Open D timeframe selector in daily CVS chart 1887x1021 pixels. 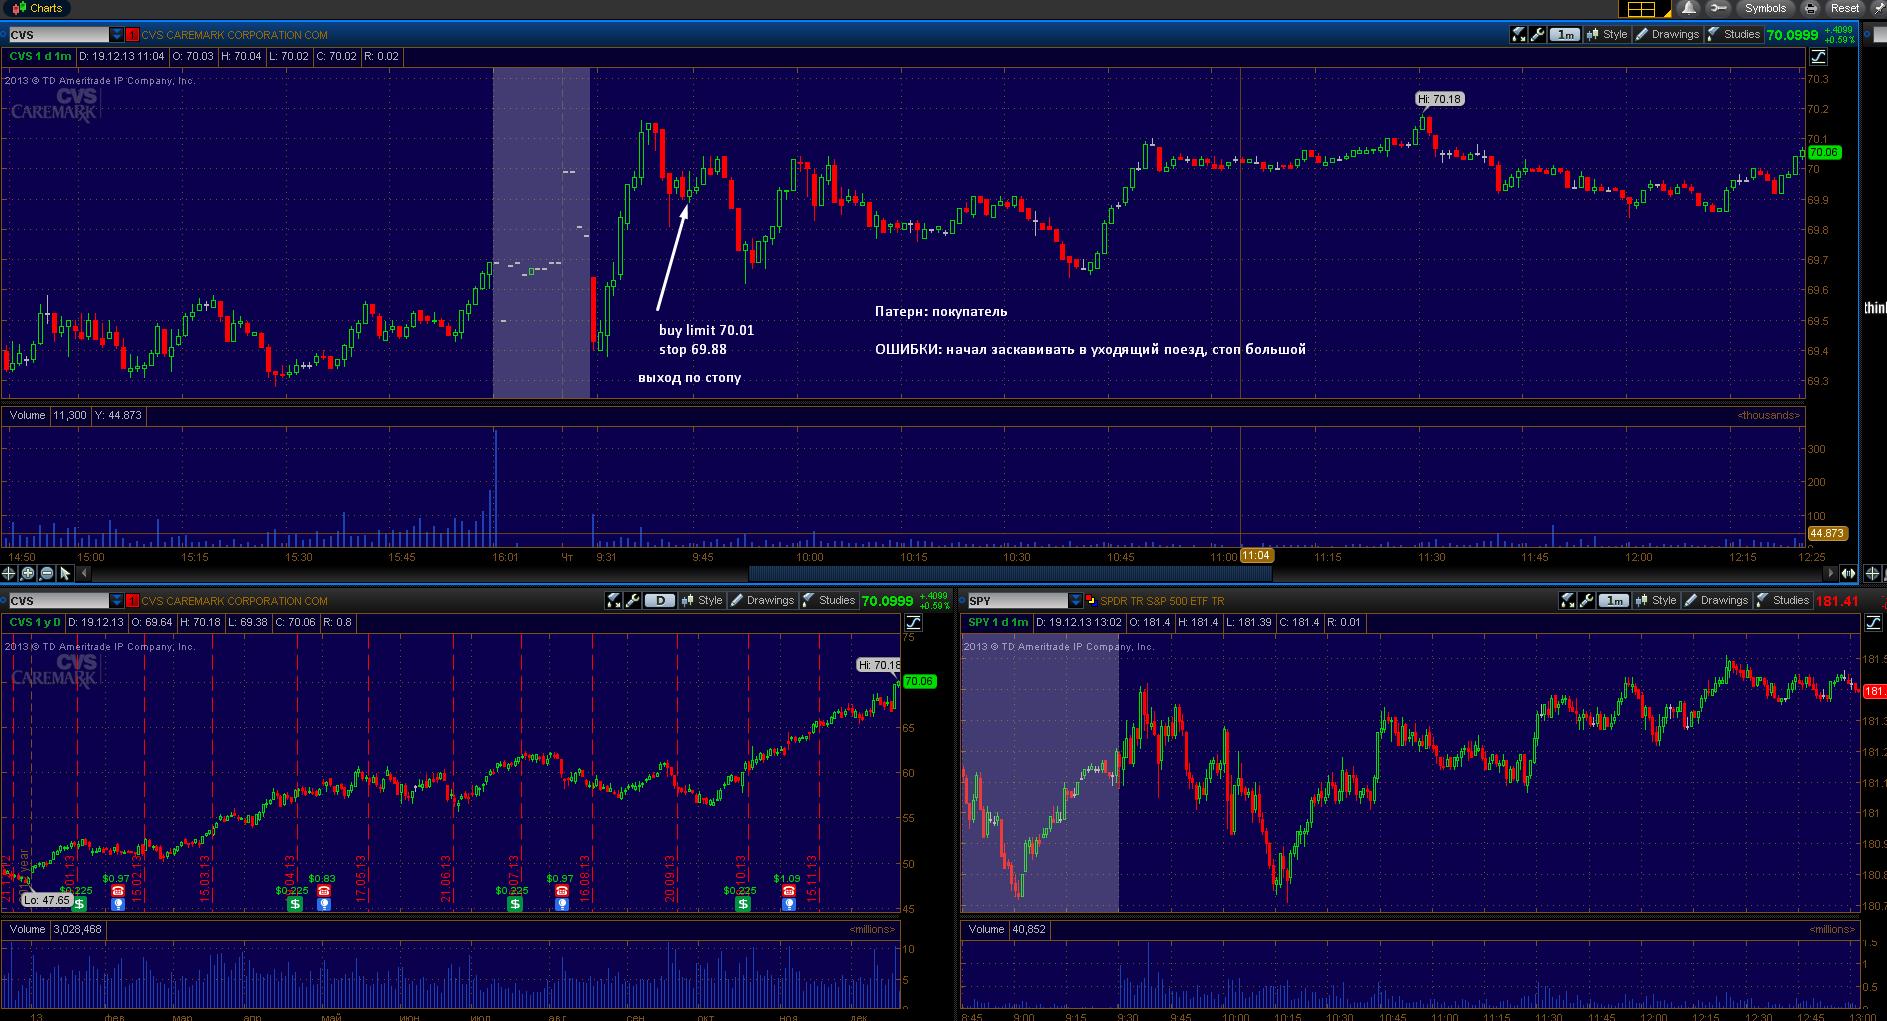click(x=659, y=601)
